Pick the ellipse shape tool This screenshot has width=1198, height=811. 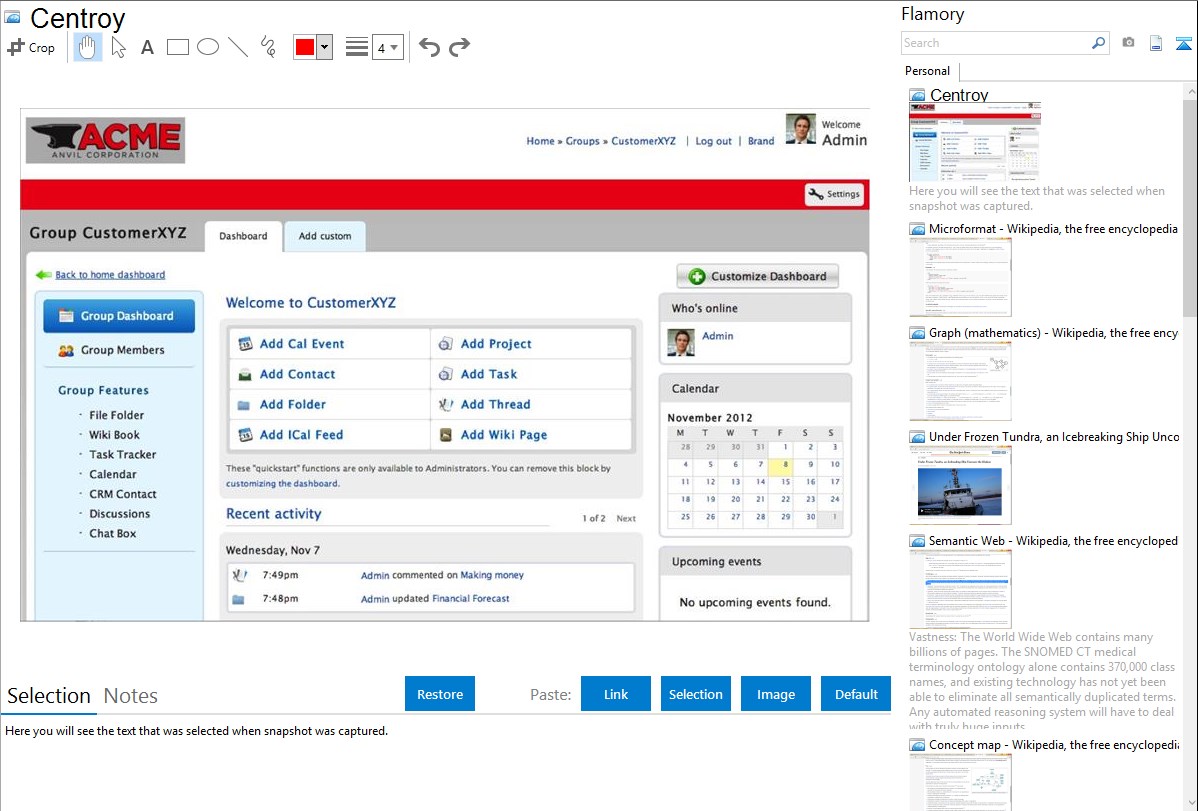click(208, 47)
